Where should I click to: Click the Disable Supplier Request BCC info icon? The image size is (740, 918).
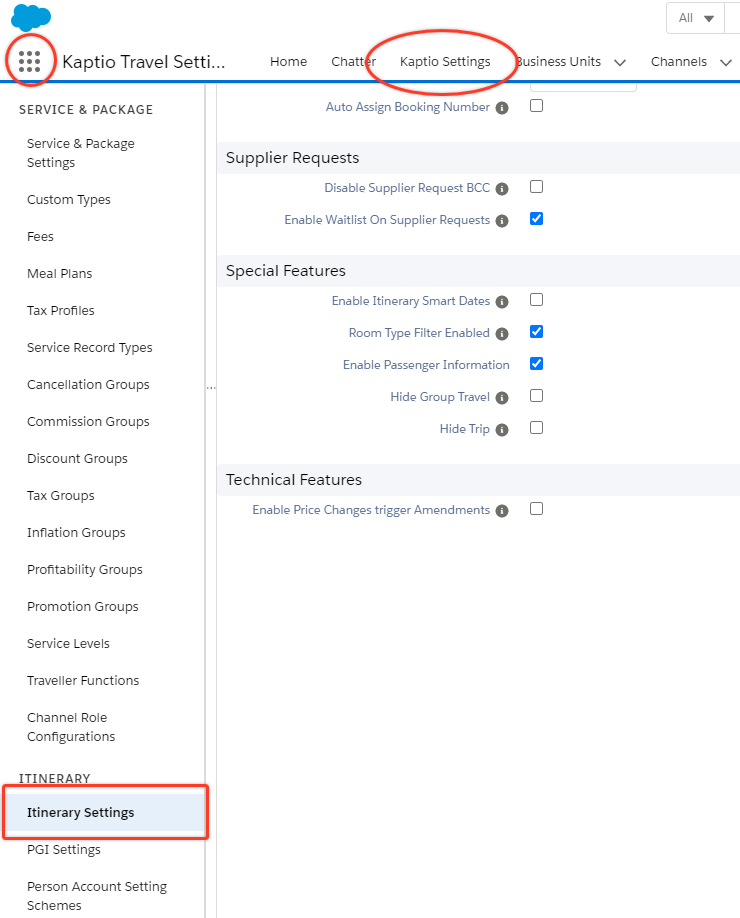pyautogui.click(x=503, y=187)
